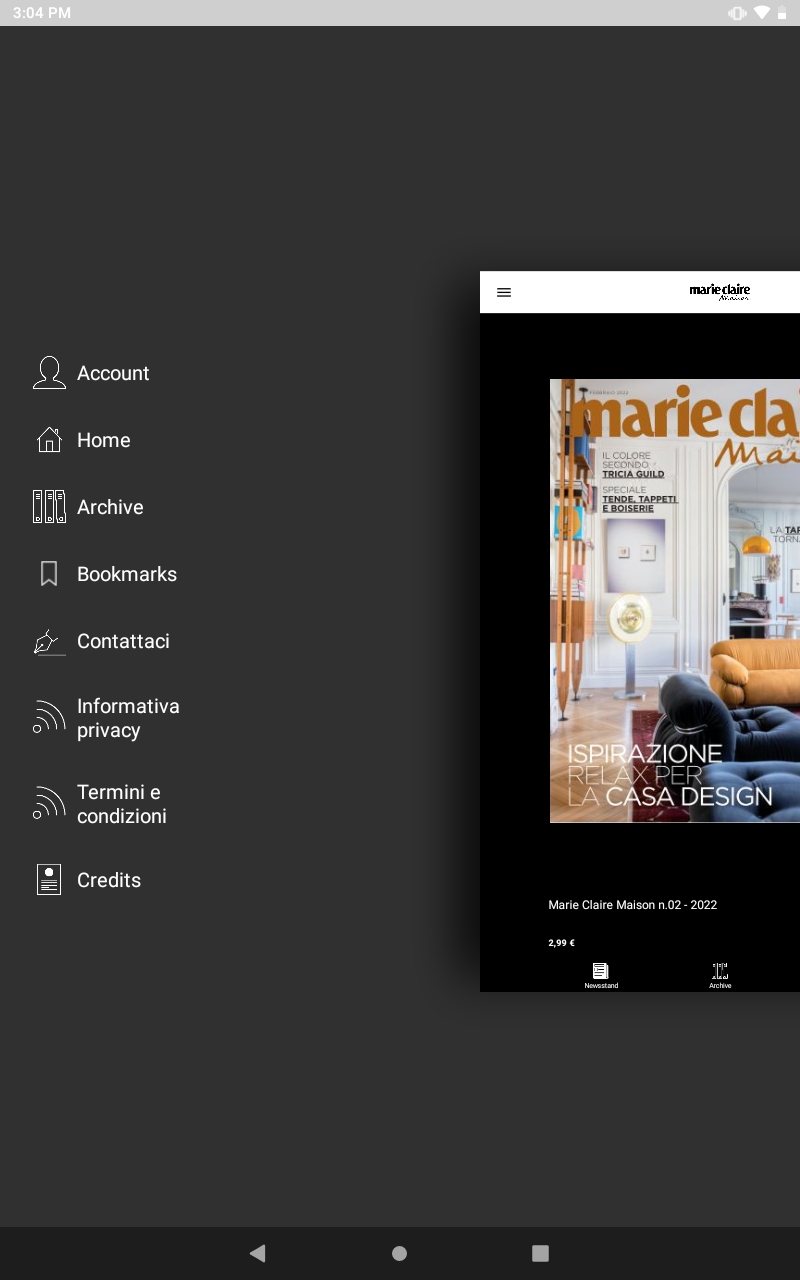Tap the Newsstand tab label
The height and width of the screenshot is (1280, 800).
point(601,986)
